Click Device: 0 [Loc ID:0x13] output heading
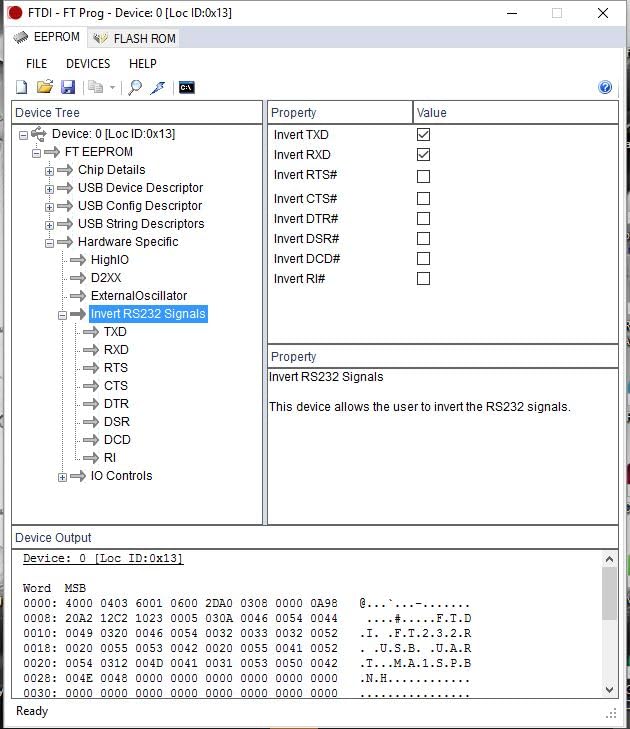 (103, 558)
